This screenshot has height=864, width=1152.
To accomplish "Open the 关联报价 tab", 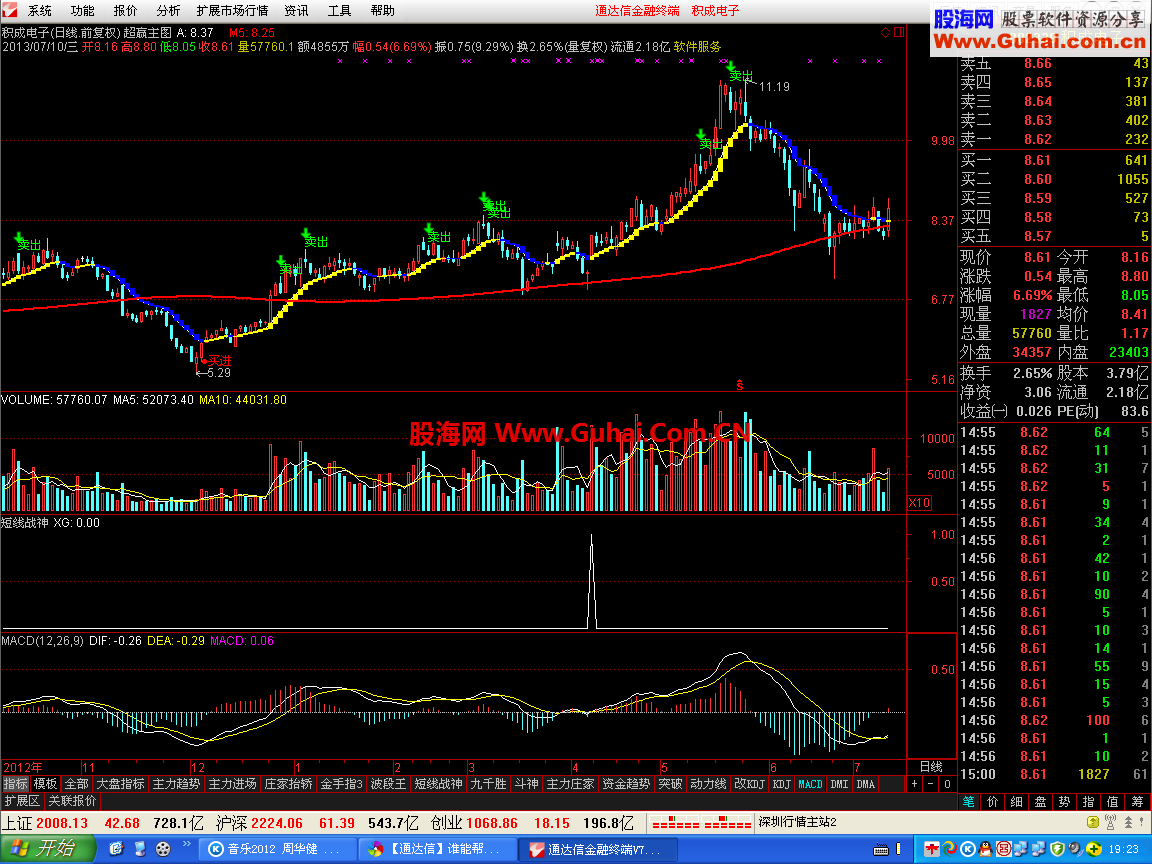I will 73,801.
